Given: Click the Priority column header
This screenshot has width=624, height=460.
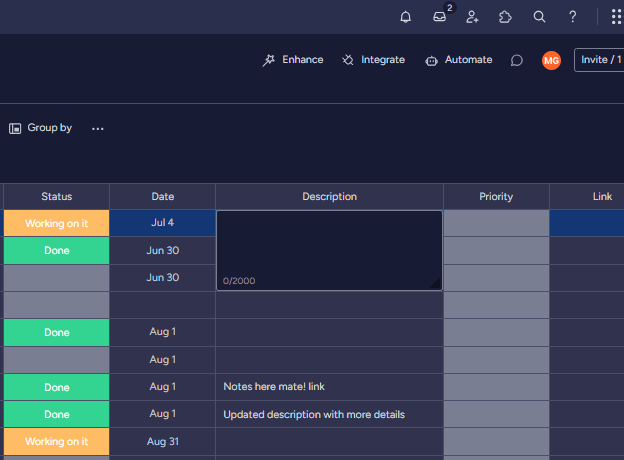Looking at the screenshot, I should tap(496, 197).
